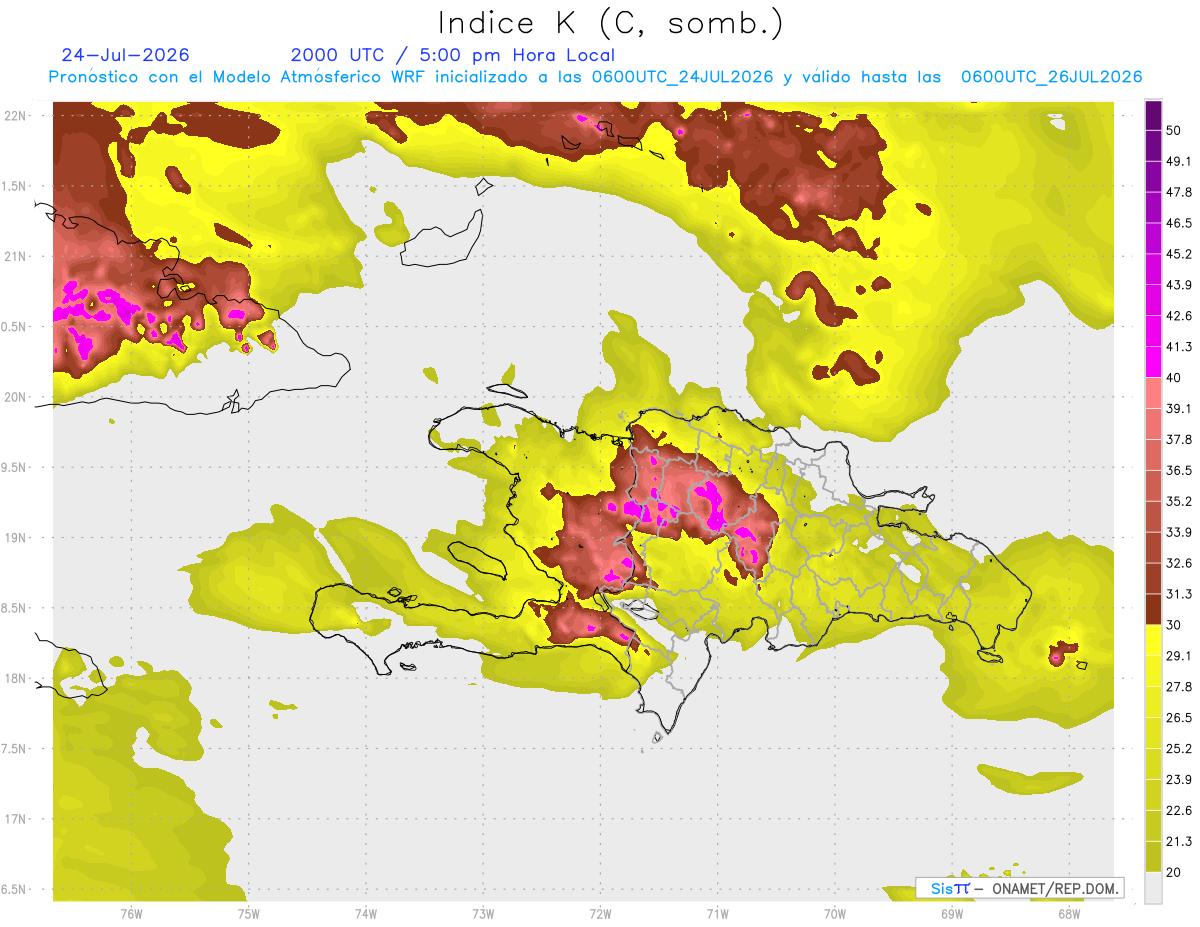1200x927 pixels.
Task: Click the 68W longitude label
Action: coord(1068,913)
